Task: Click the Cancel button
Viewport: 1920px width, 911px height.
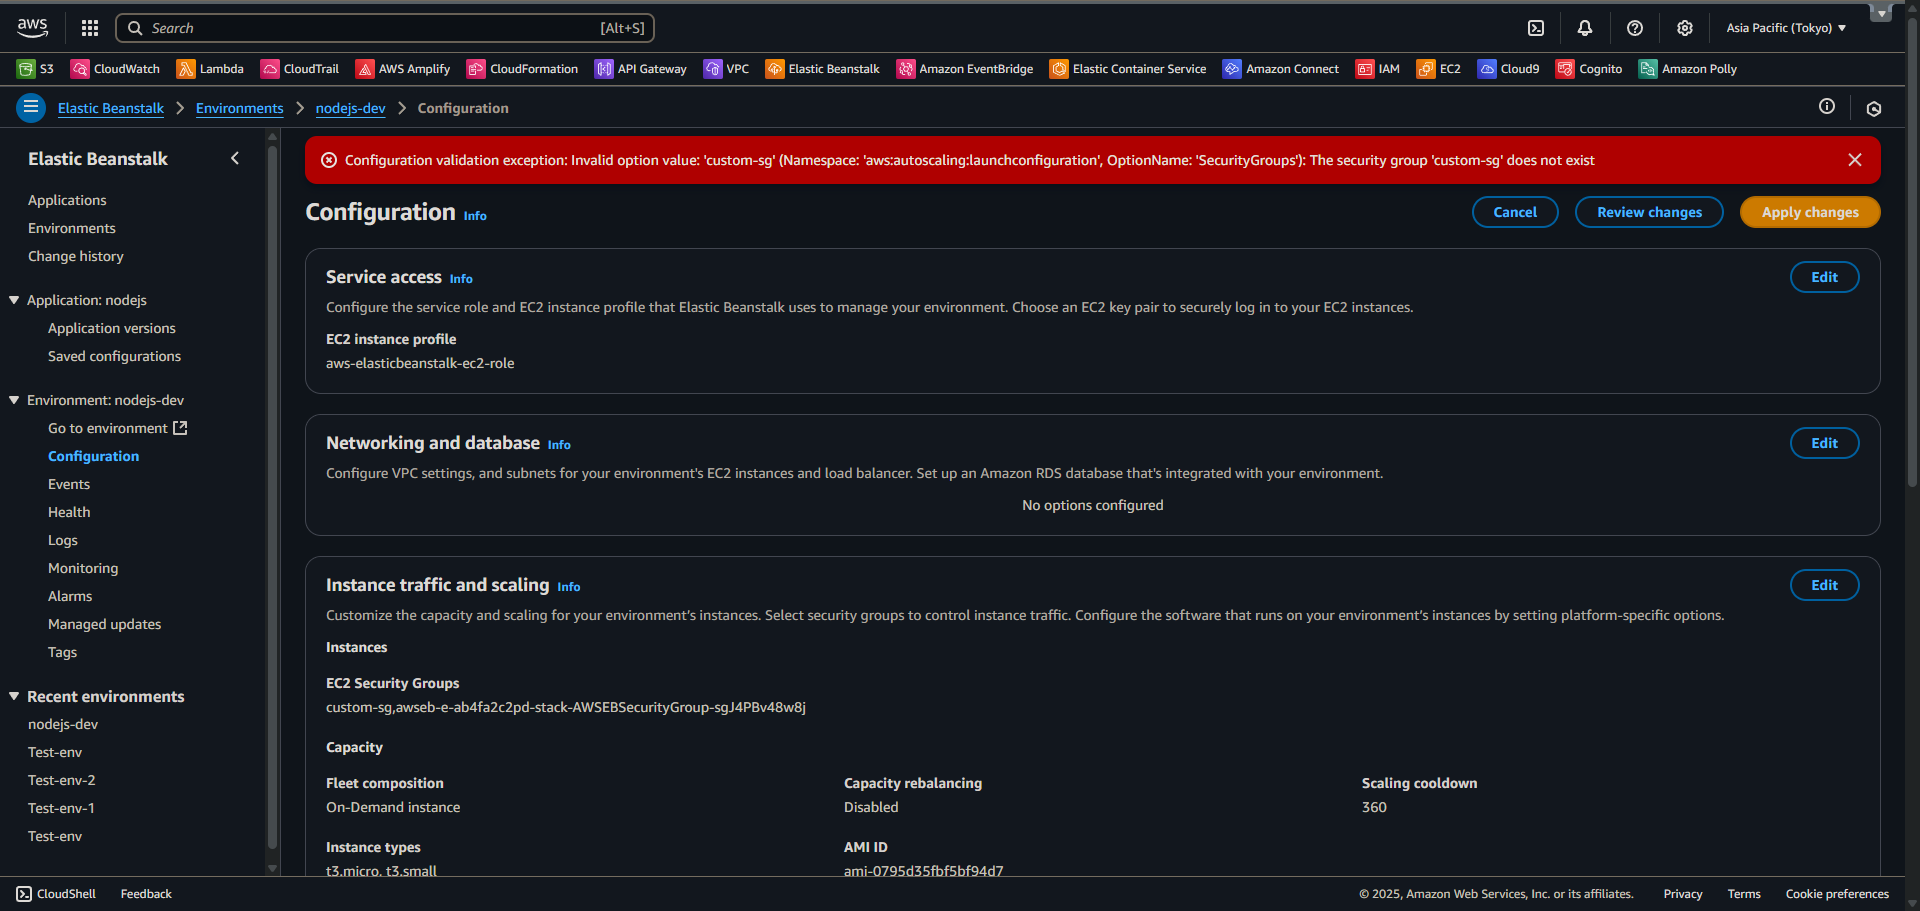Action: coord(1515,212)
